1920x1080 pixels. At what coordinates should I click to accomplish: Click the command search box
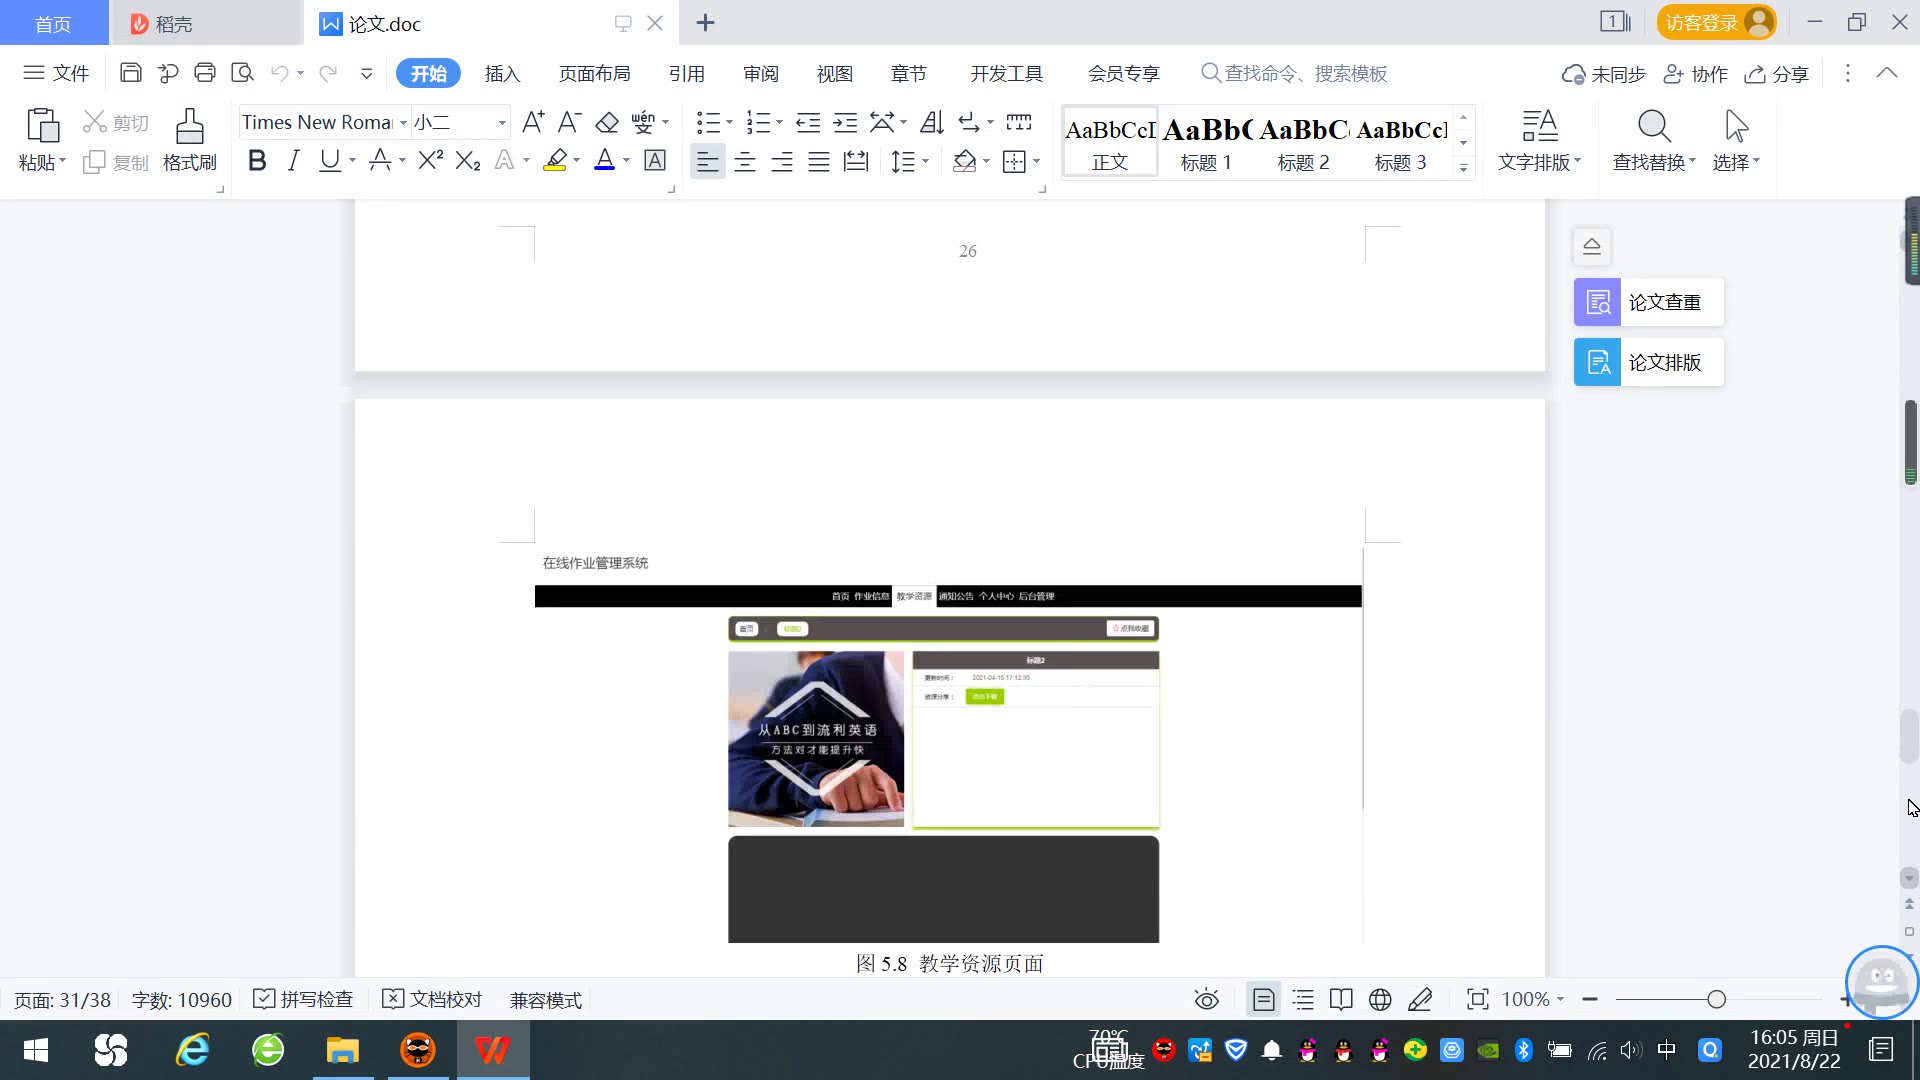(x=1305, y=73)
